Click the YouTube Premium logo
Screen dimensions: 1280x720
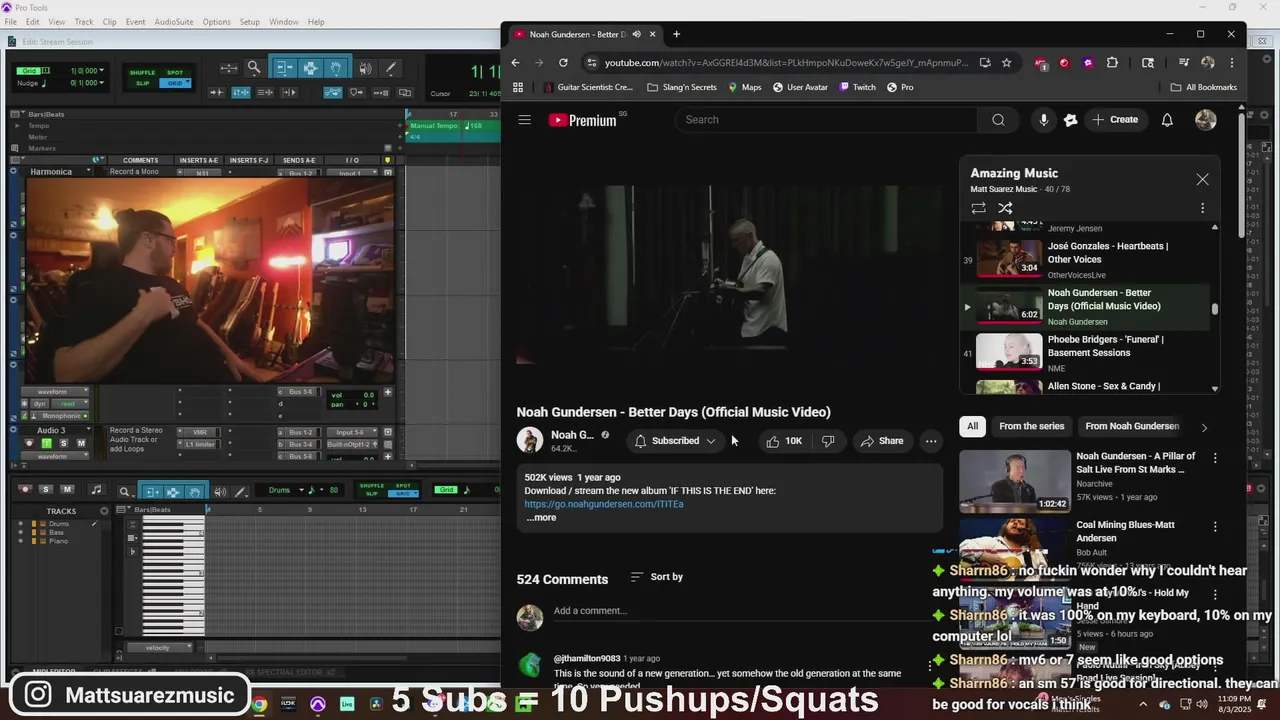point(582,120)
